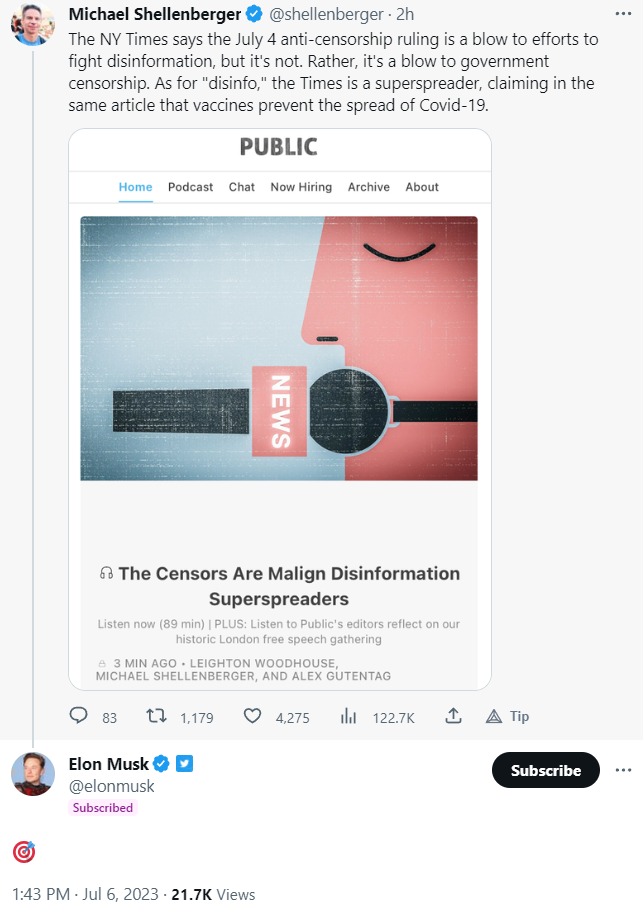The width and height of the screenshot is (643, 911).
Task: Open the view analytics bar chart icon
Action: click(349, 716)
